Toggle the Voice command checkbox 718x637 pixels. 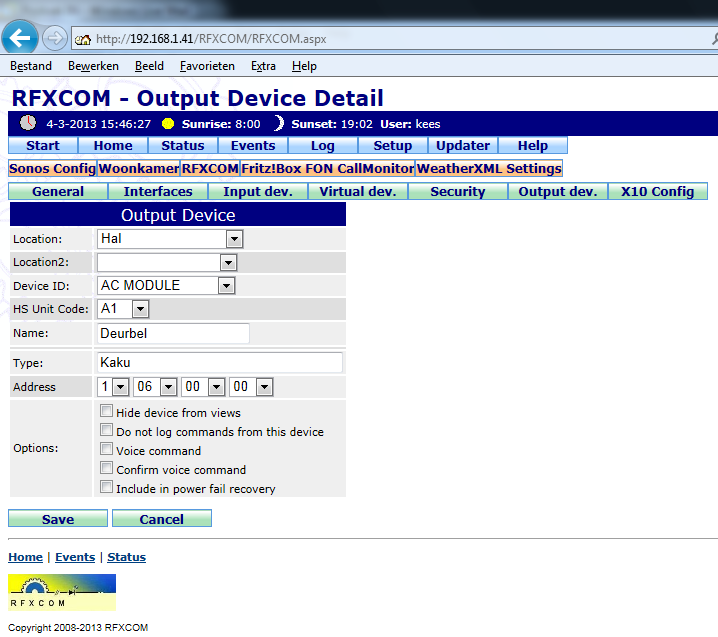pyautogui.click(x=106, y=449)
